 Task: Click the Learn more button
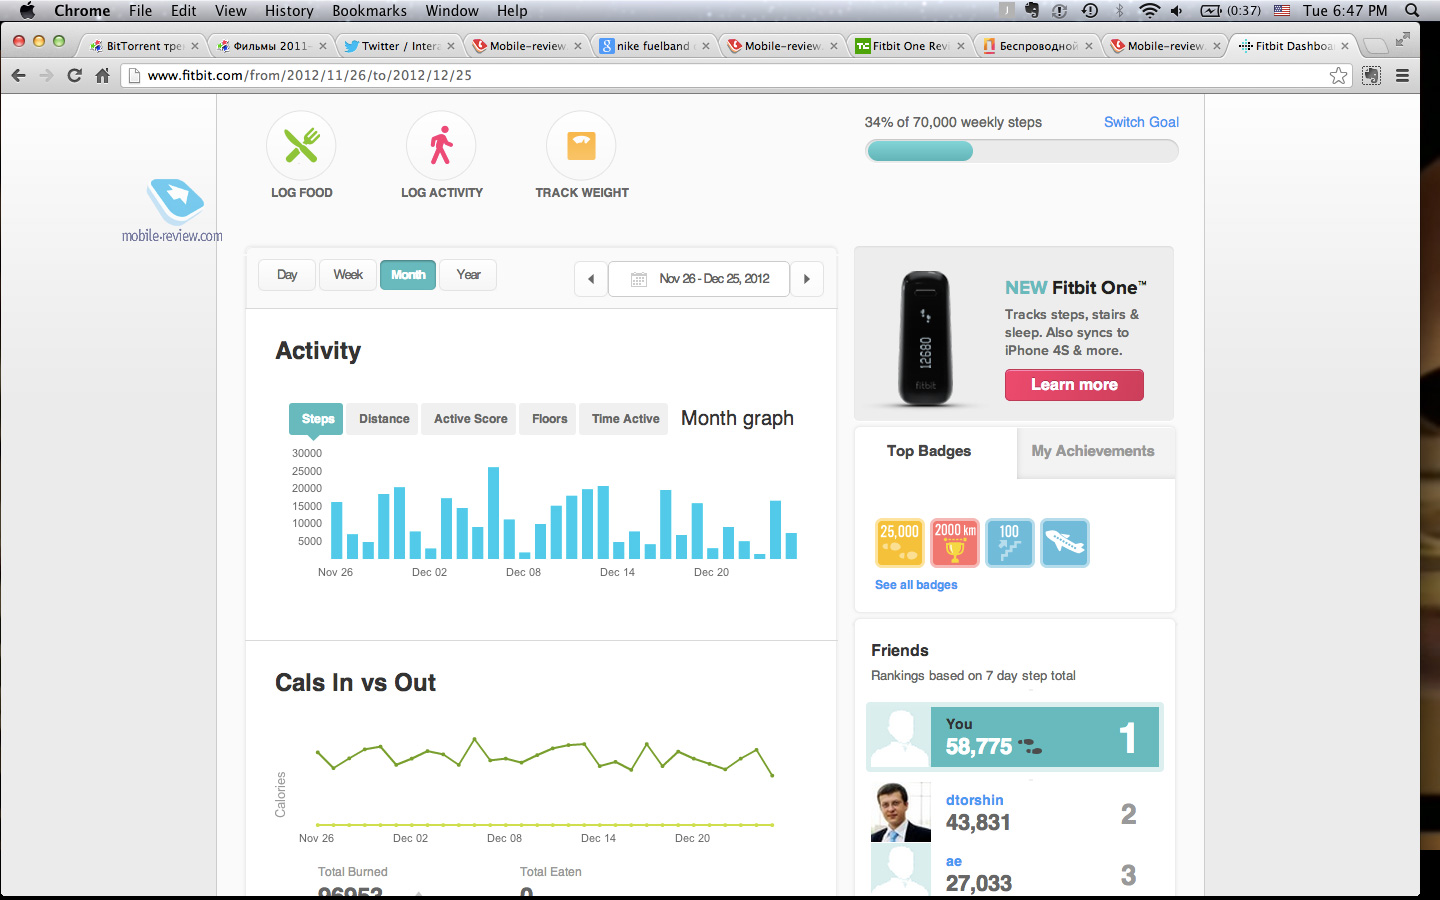(1074, 385)
